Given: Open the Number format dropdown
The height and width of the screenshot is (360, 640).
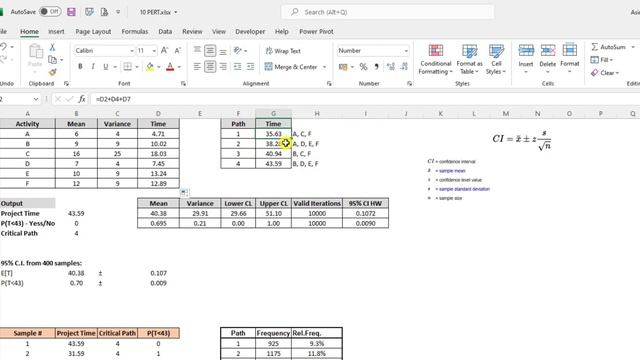Looking at the screenshot, I should coord(406,51).
